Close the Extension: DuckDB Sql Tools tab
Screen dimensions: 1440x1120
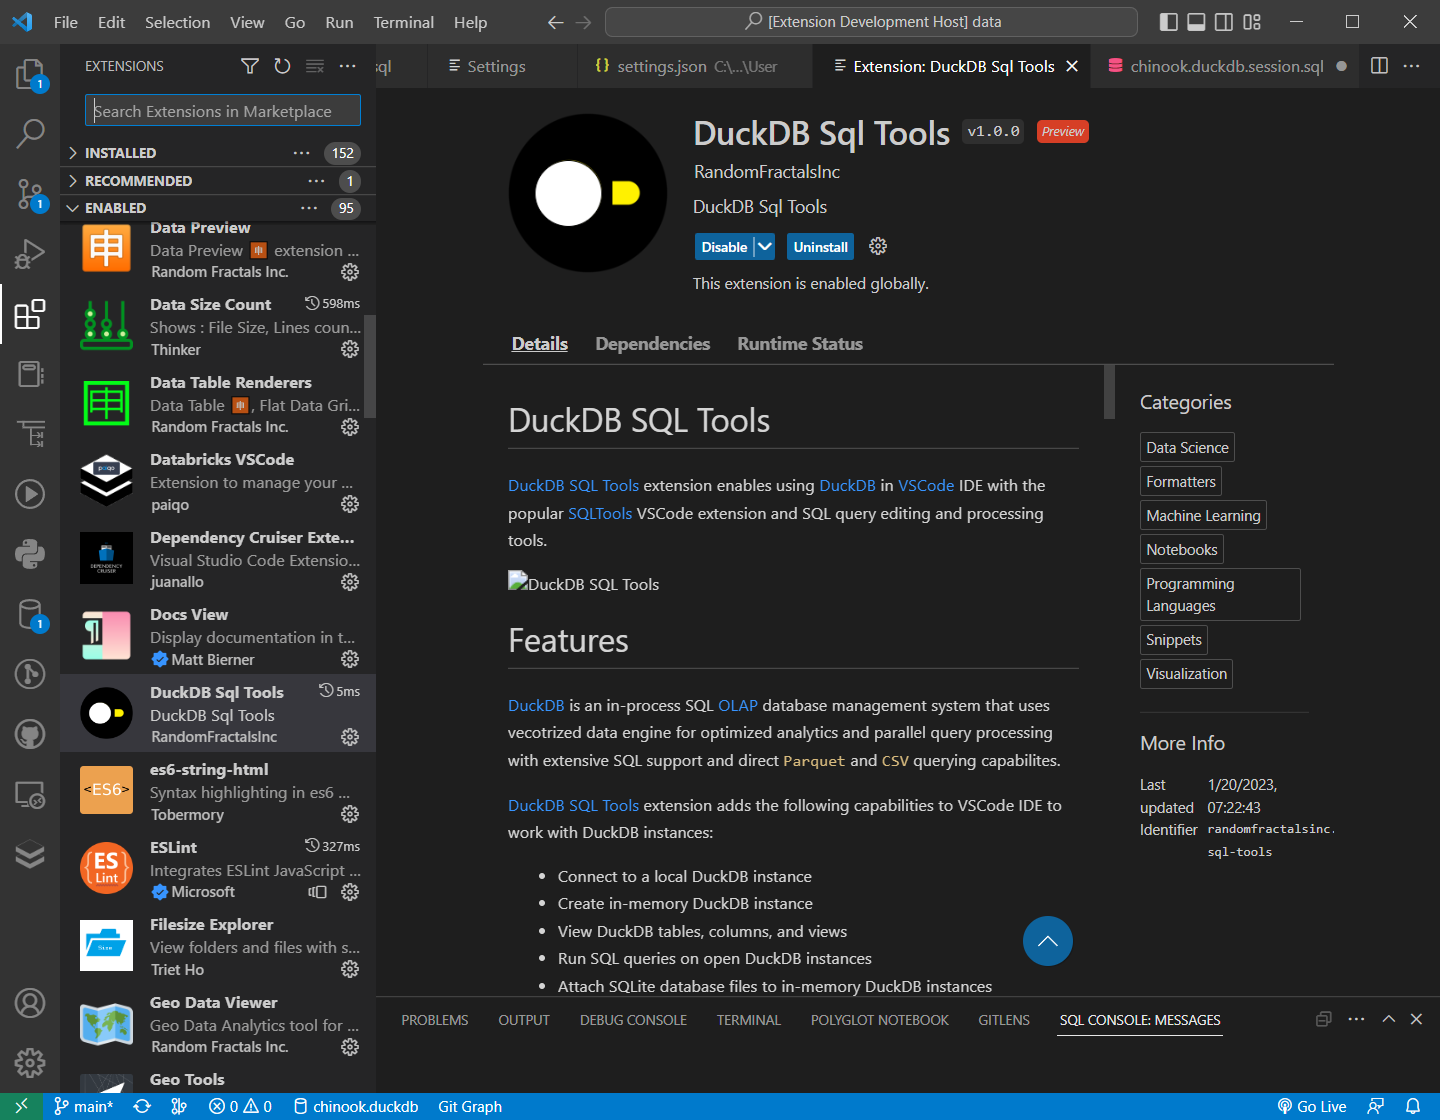click(x=1072, y=66)
